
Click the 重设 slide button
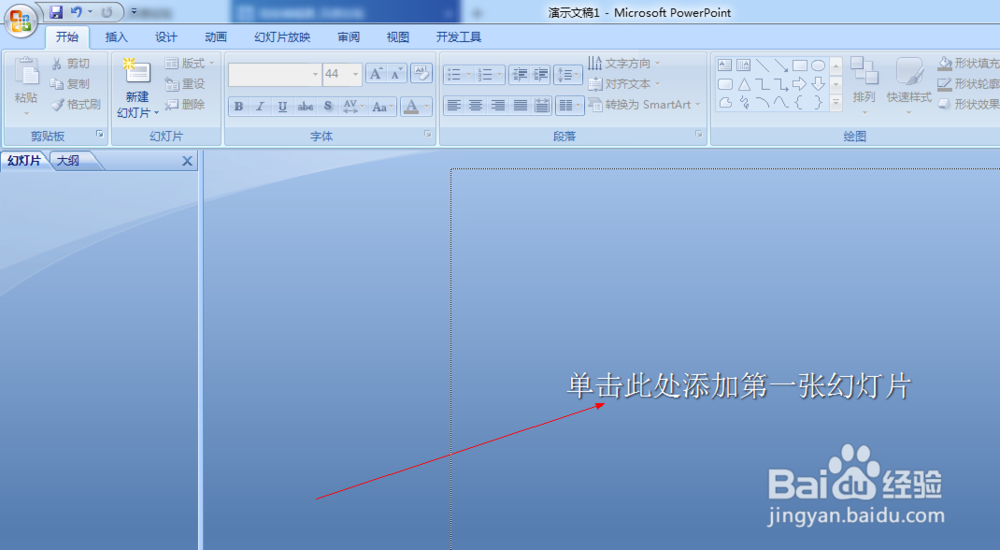185,84
